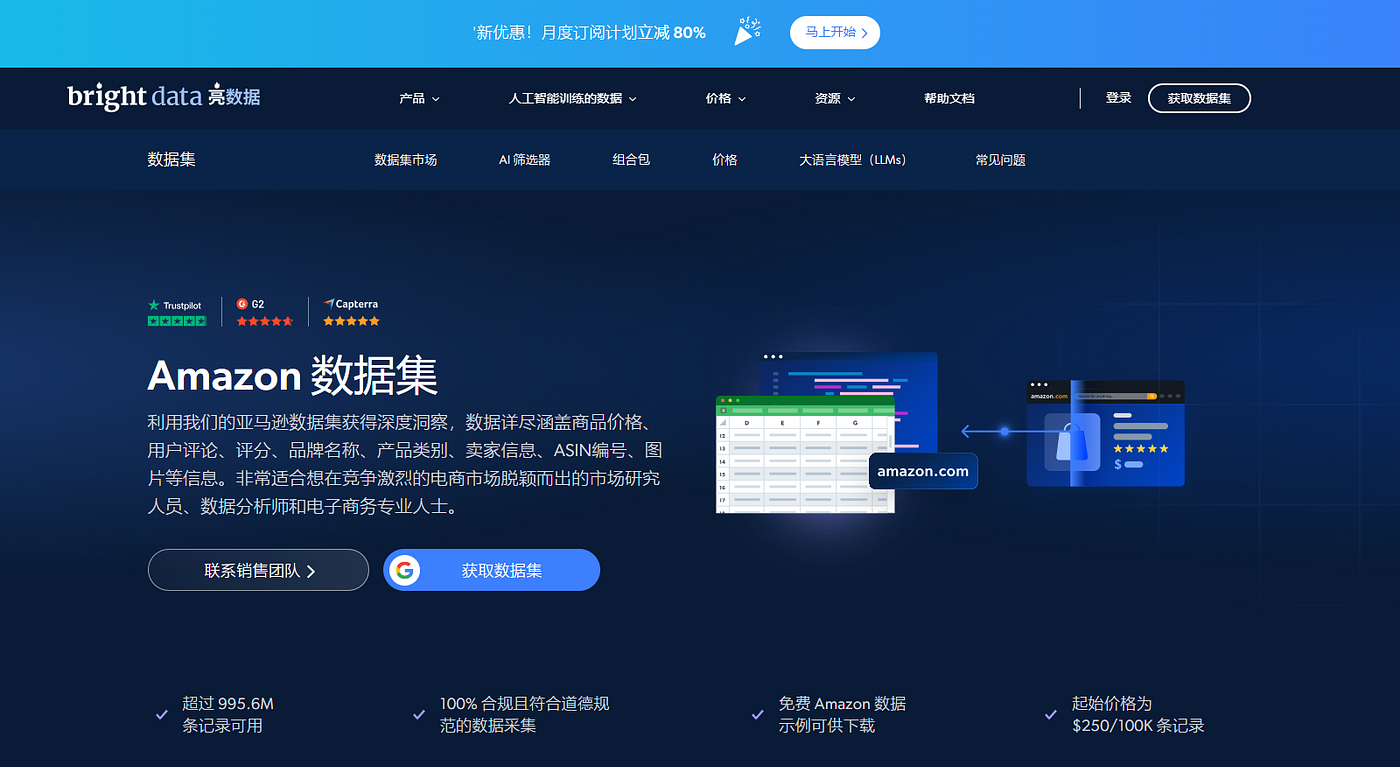Click the Bright Data logo
The height and width of the screenshot is (767, 1400).
pos(164,97)
